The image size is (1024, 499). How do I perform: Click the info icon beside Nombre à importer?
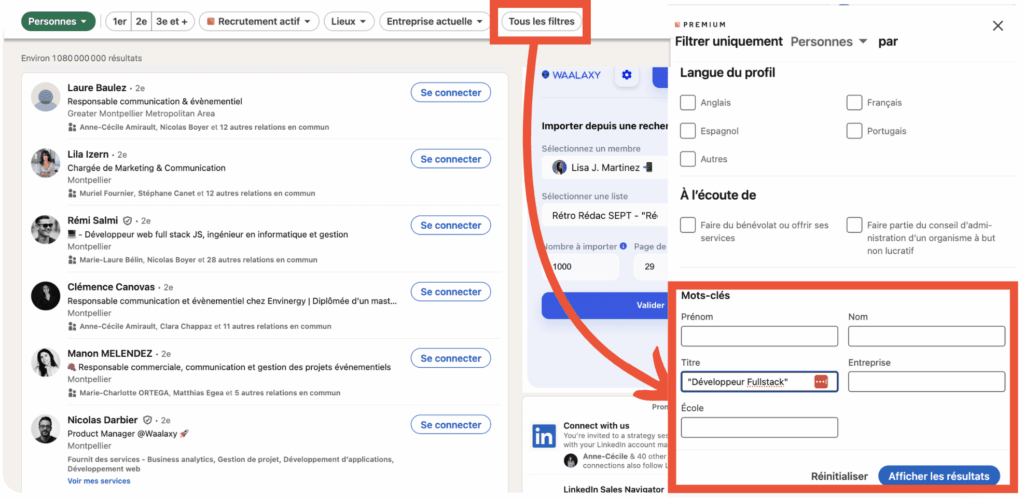(x=623, y=246)
